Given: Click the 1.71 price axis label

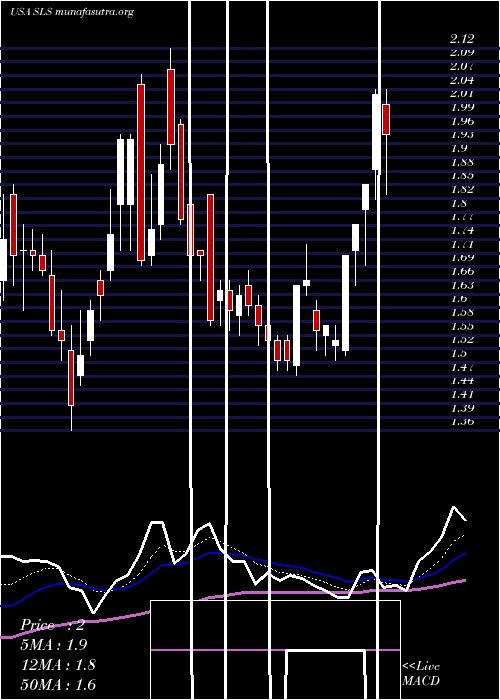Looking at the screenshot, I should (x=462, y=244).
